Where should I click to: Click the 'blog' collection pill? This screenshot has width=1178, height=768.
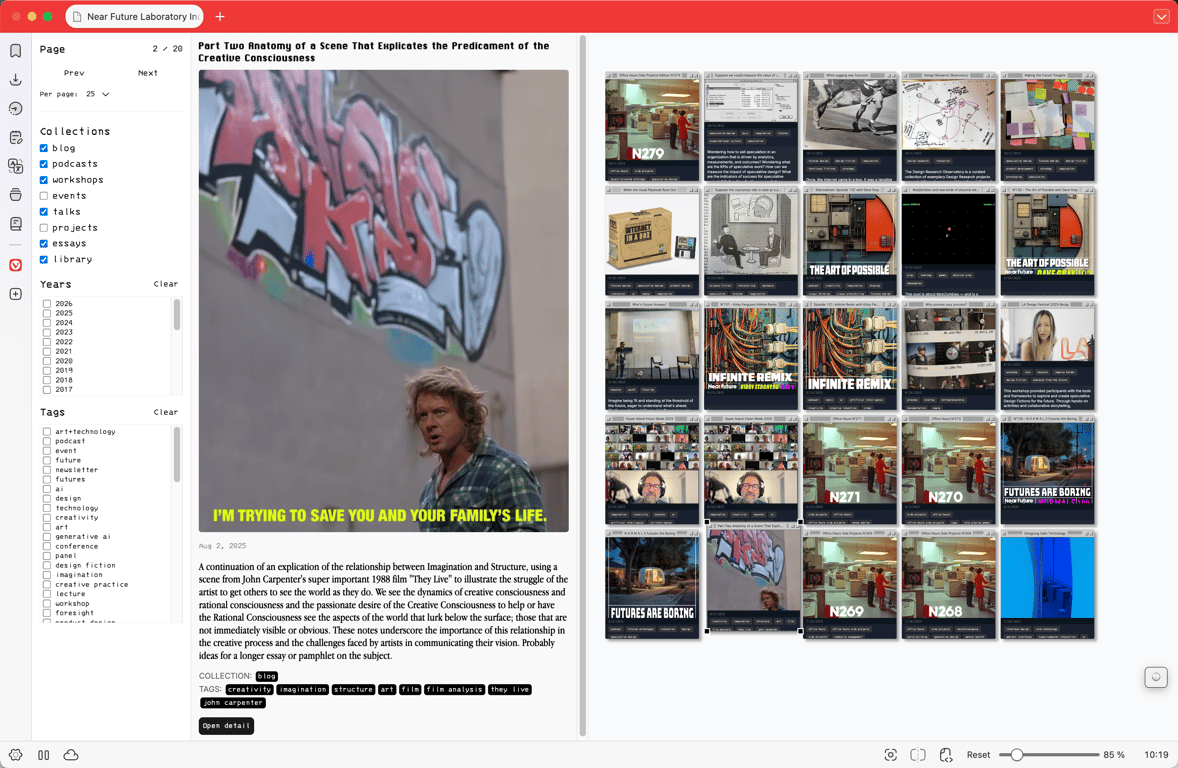[267, 676]
